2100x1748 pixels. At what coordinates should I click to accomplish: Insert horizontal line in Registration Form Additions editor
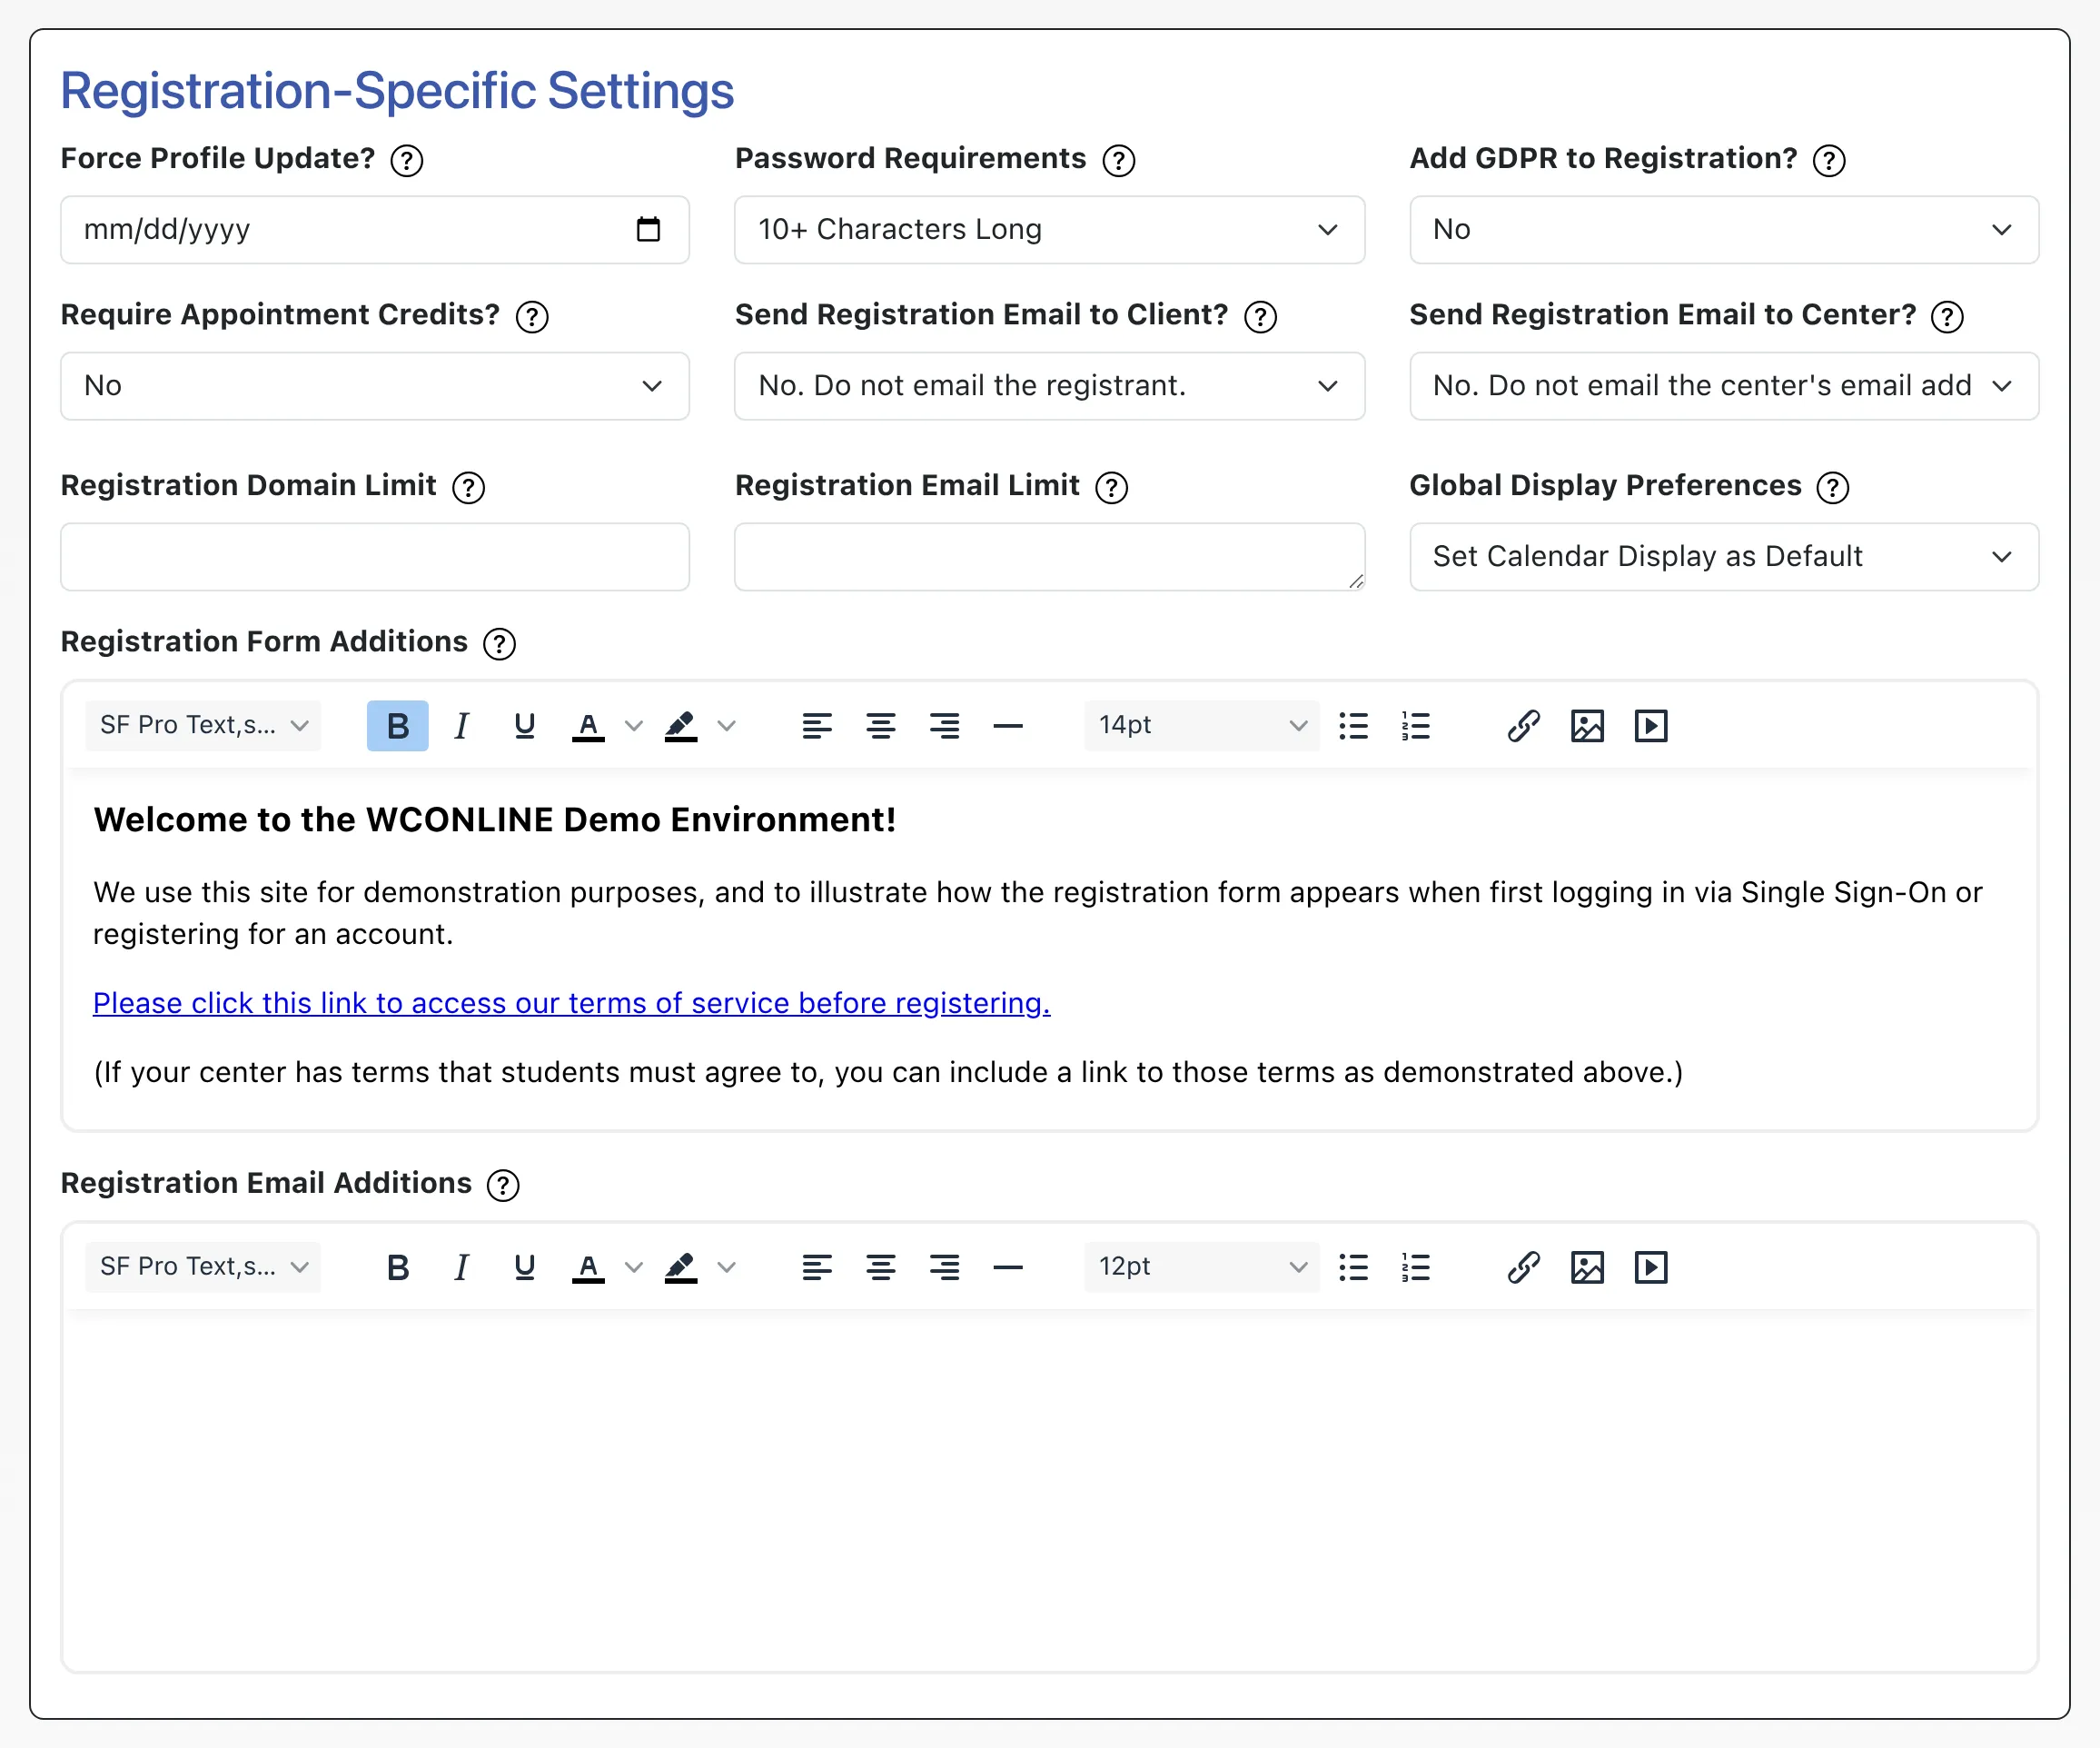coord(1008,725)
